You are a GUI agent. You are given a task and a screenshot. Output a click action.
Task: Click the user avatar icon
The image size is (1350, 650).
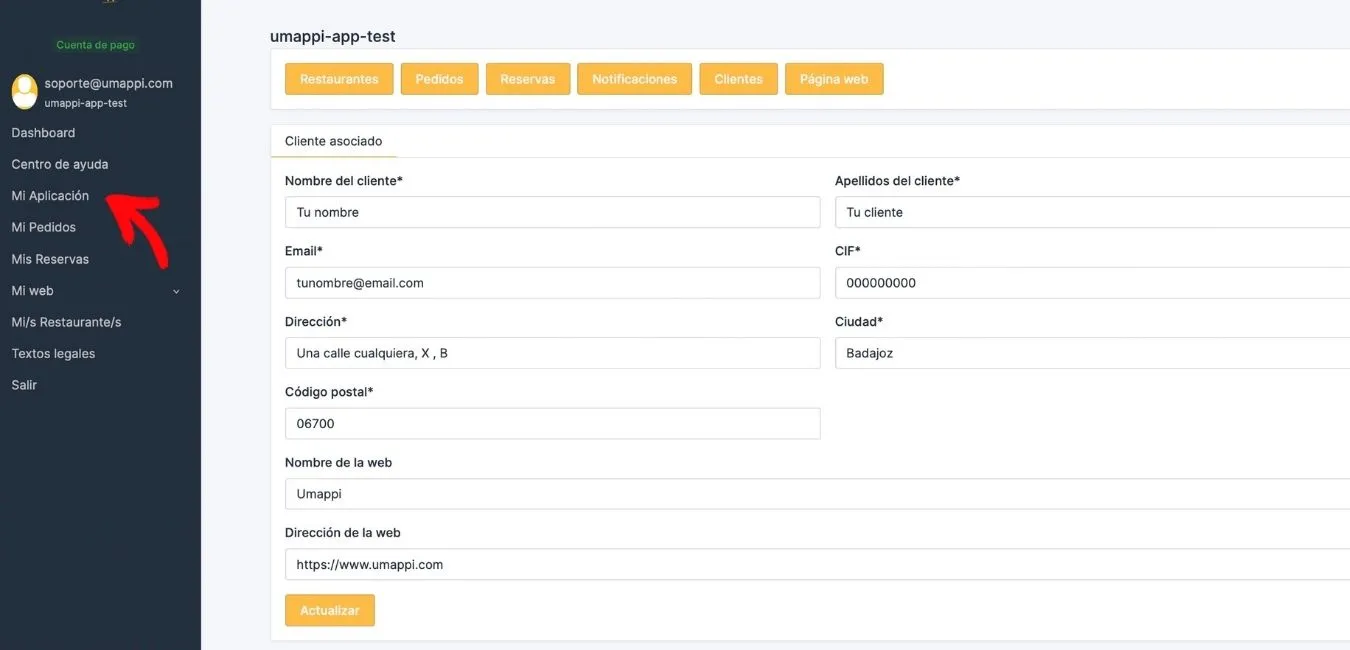pos(25,92)
